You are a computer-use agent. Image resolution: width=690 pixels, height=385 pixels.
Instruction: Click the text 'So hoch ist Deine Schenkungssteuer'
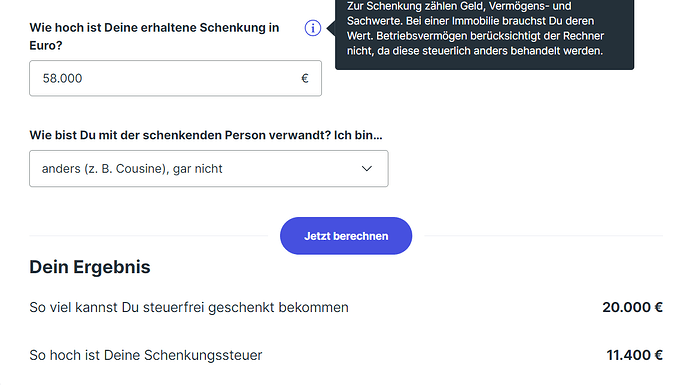pos(146,355)
